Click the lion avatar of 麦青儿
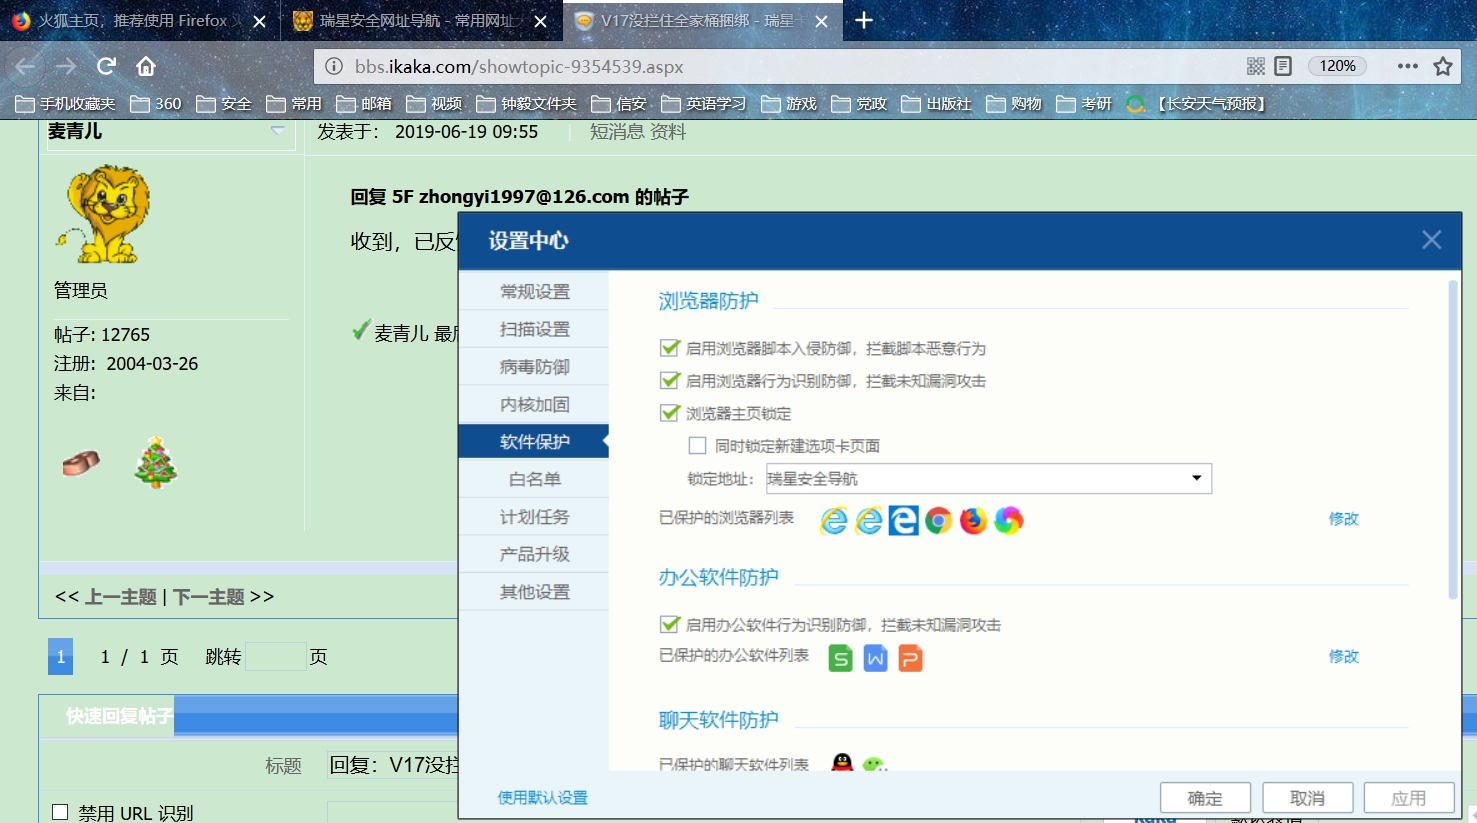Image resolution: width=1477 pixels, height=823 pixels. [x=103, y=214]
